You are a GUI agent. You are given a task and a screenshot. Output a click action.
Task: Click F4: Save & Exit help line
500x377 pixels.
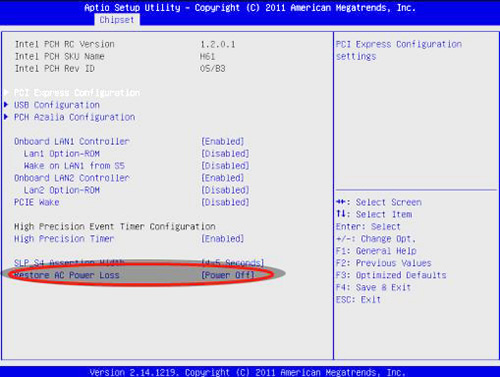[373, 287]
